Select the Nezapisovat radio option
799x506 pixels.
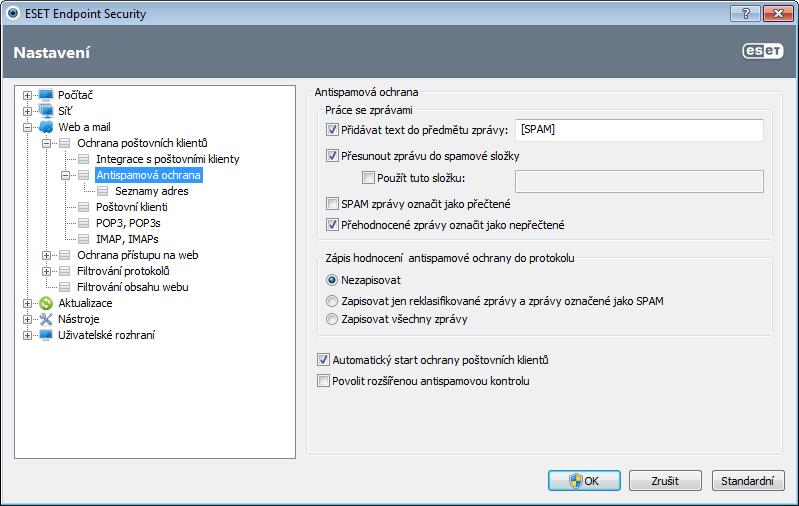pos(332,280)
